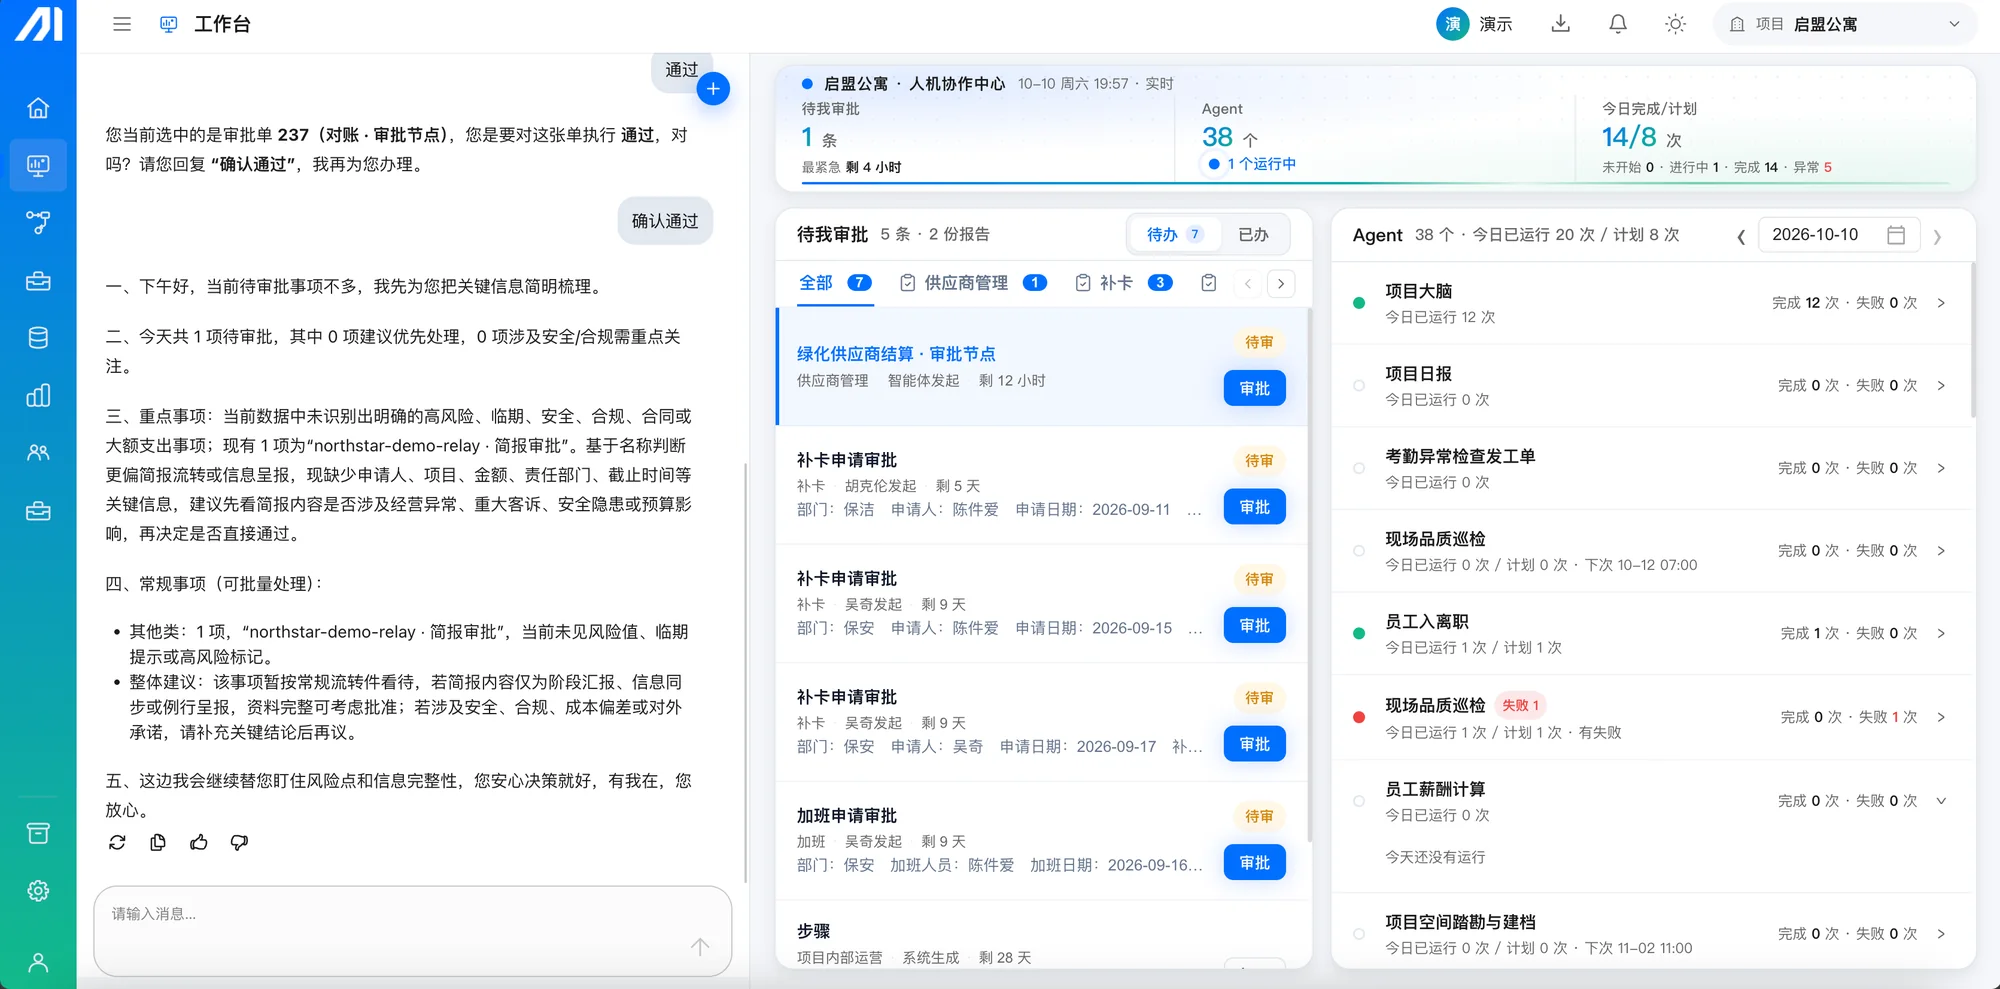2000x989 pixels.
Task: Click the send arrow in message box
Action: point(700,946)
